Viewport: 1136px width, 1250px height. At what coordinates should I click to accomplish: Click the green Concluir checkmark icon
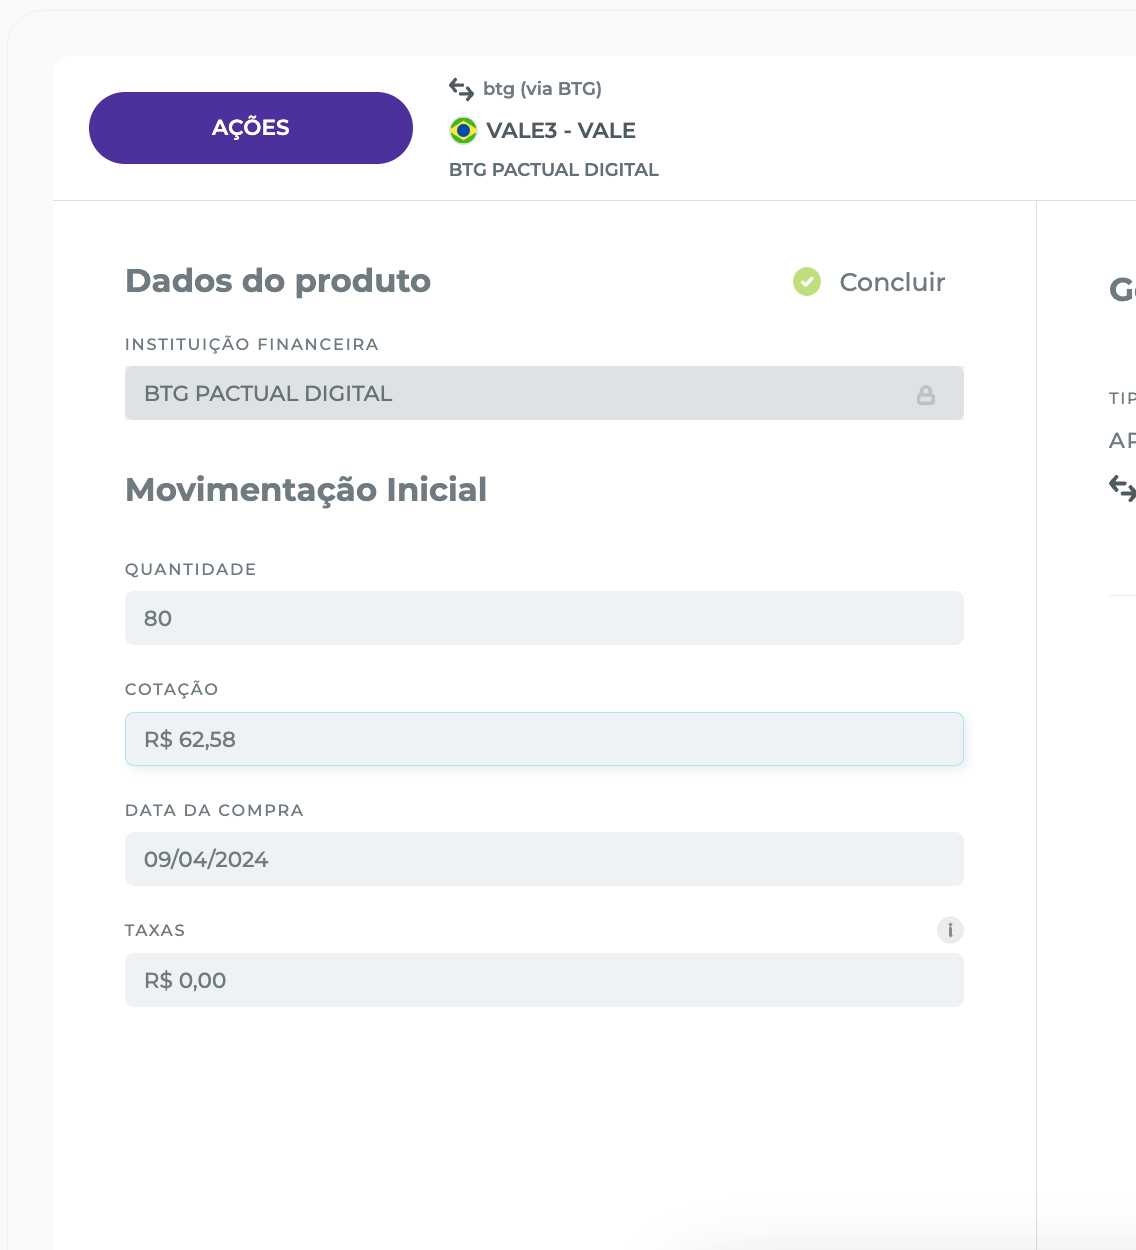(807, 282)
